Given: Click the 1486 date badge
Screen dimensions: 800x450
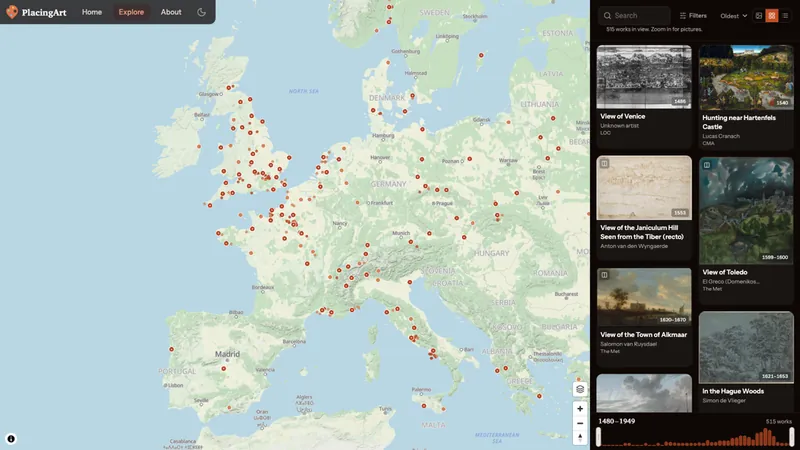Looking at the screenshot, I should [680, 102].
